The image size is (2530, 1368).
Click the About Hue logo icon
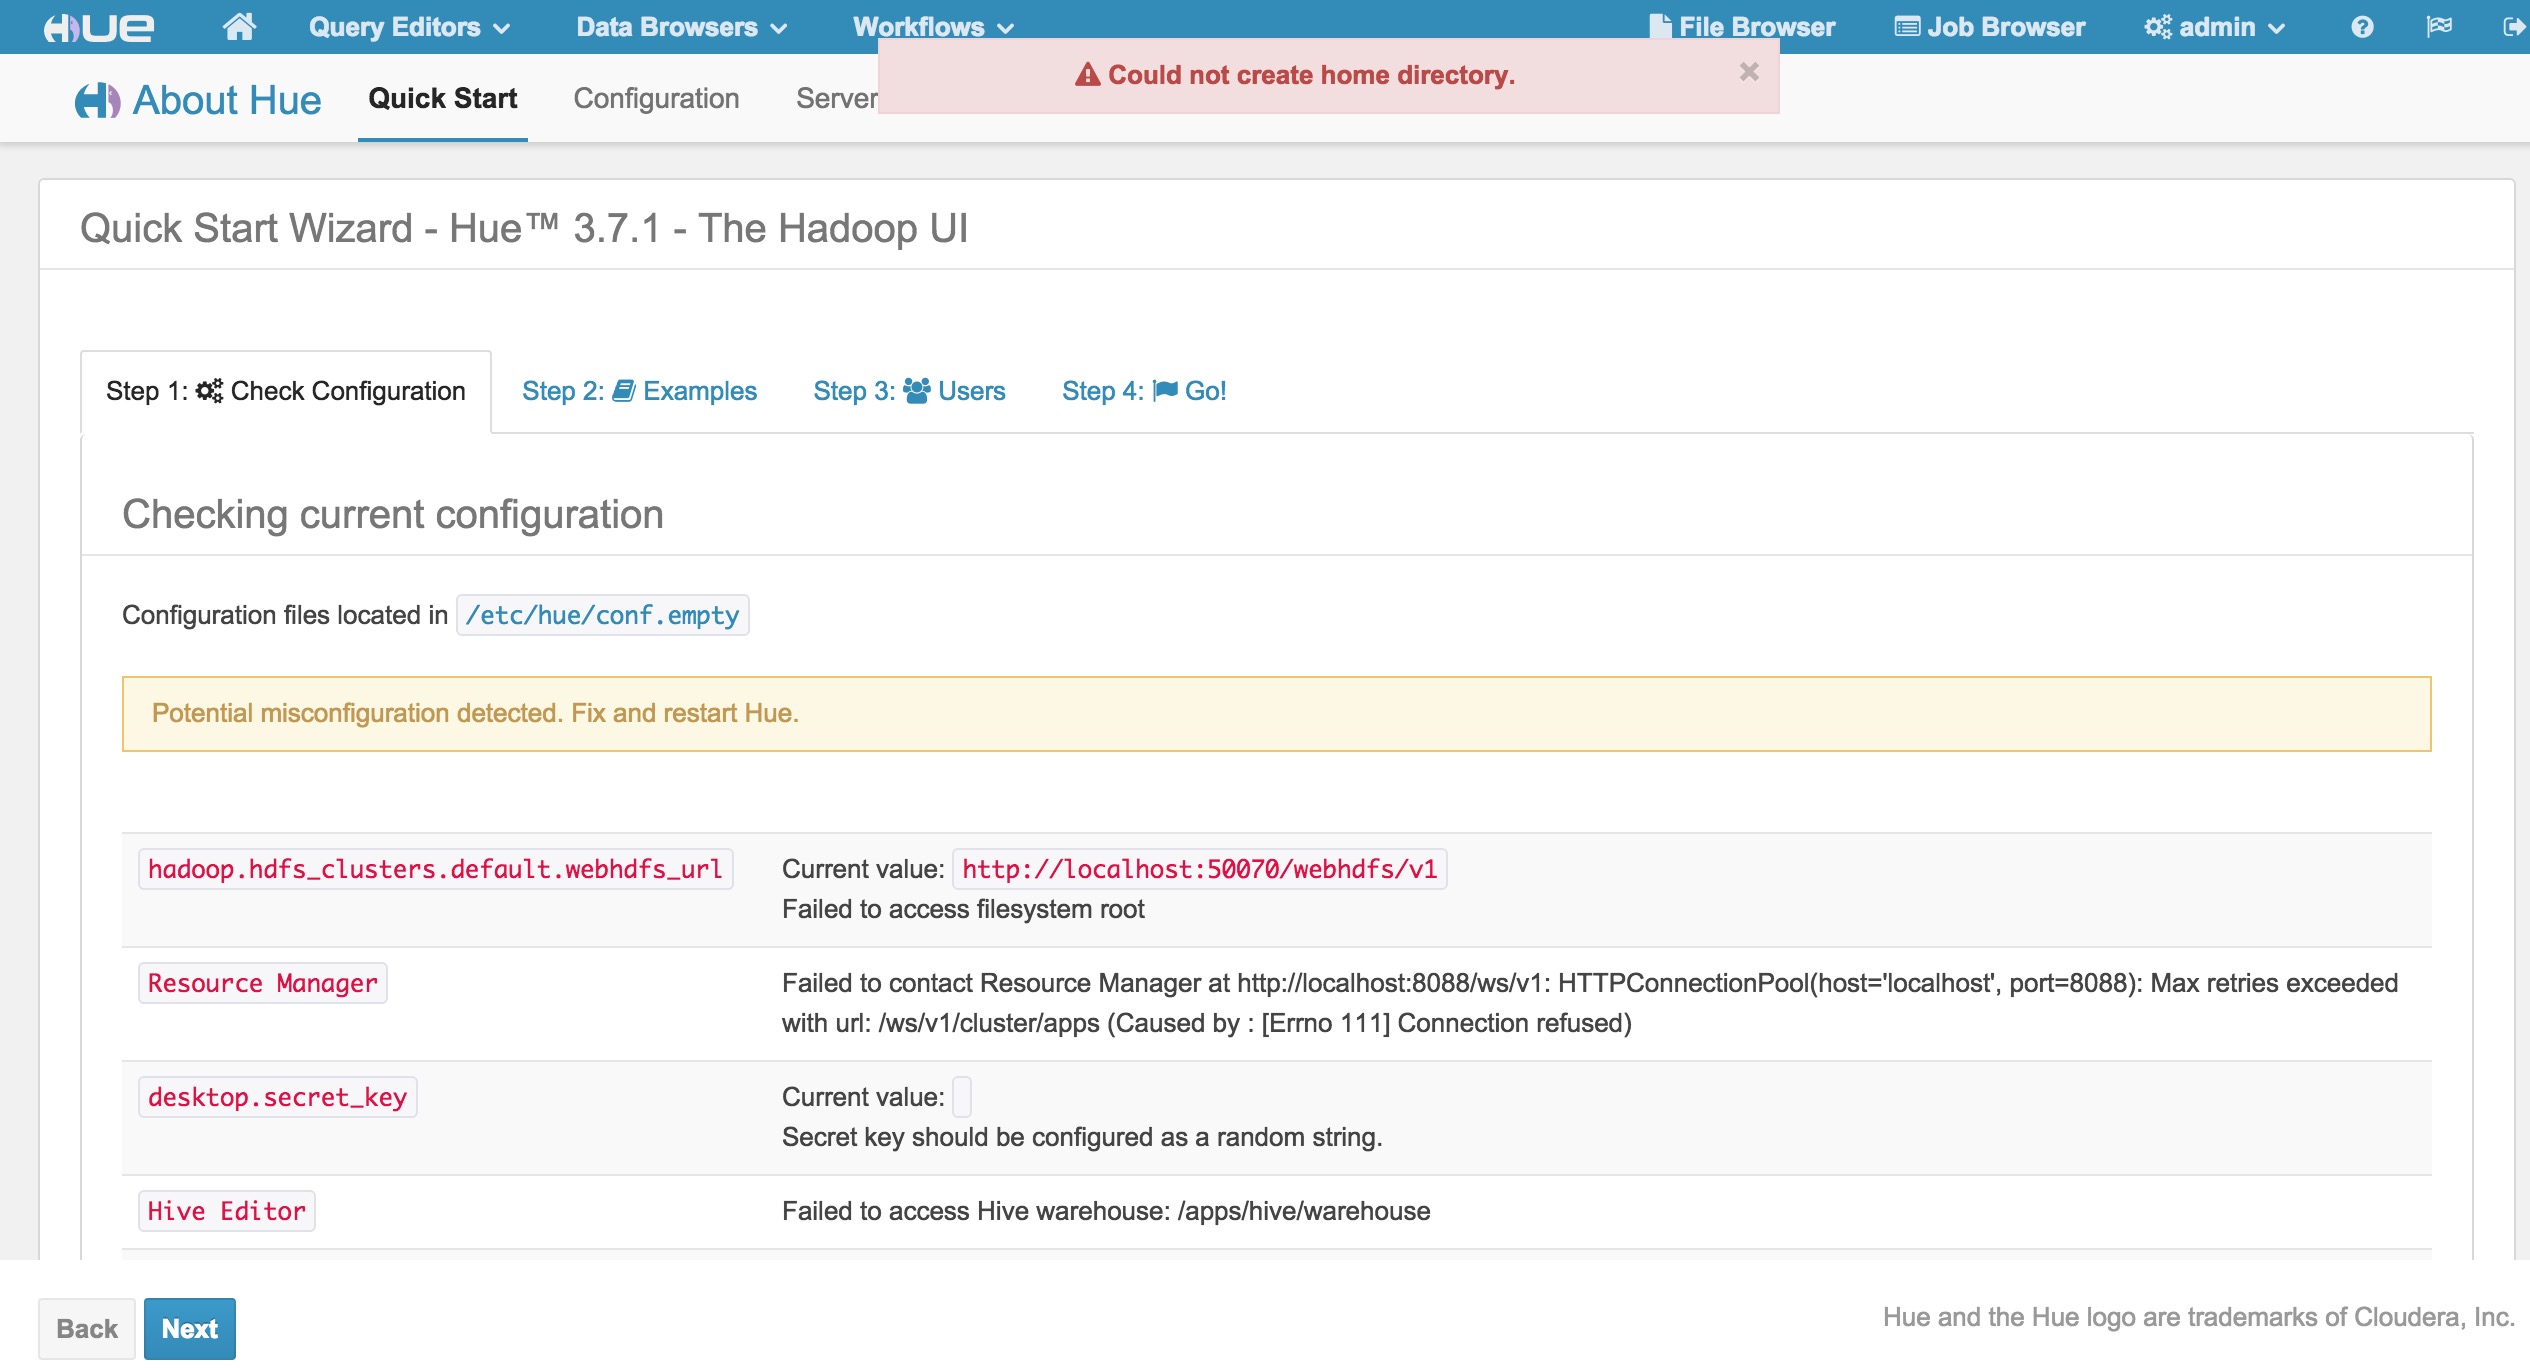pyautogui.click(x=97, y=100)
